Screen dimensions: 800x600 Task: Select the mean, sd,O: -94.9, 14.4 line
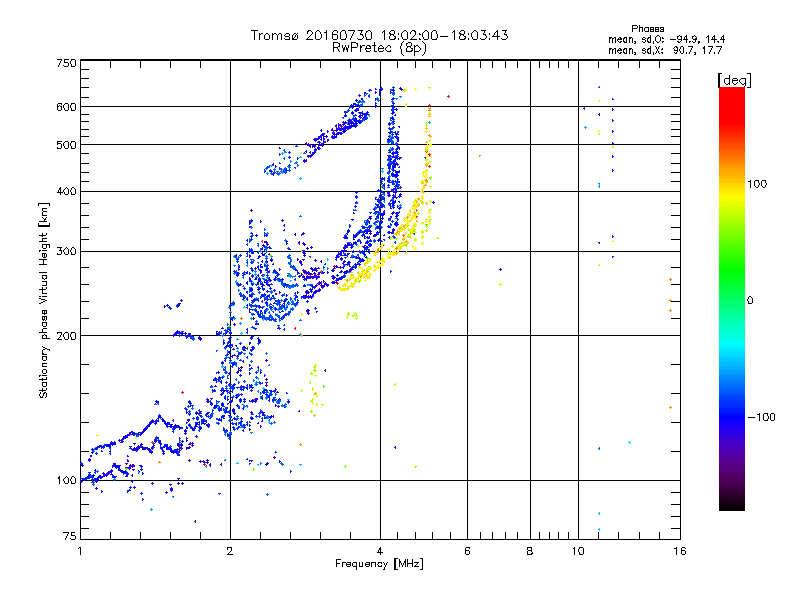click(666, 40)
